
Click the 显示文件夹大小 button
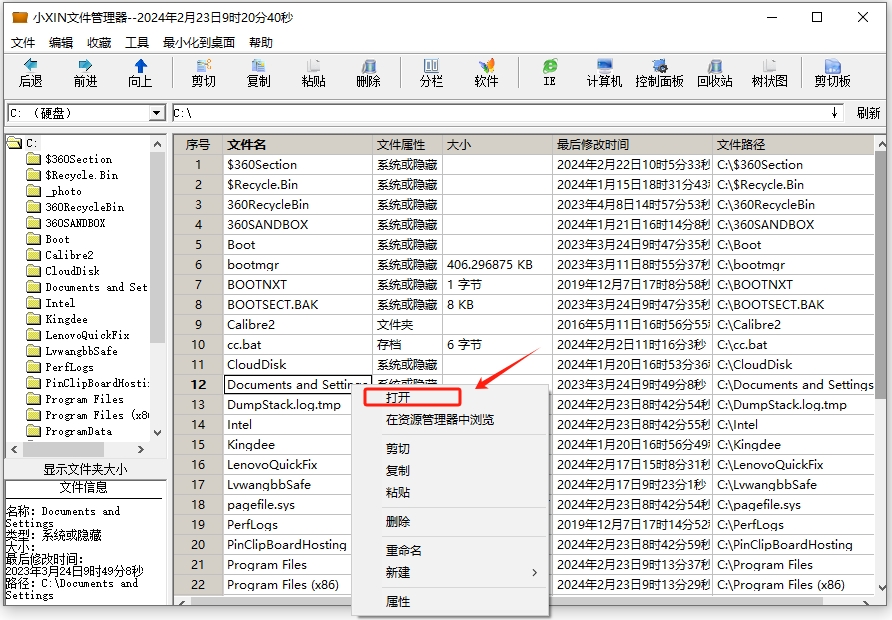85,469
